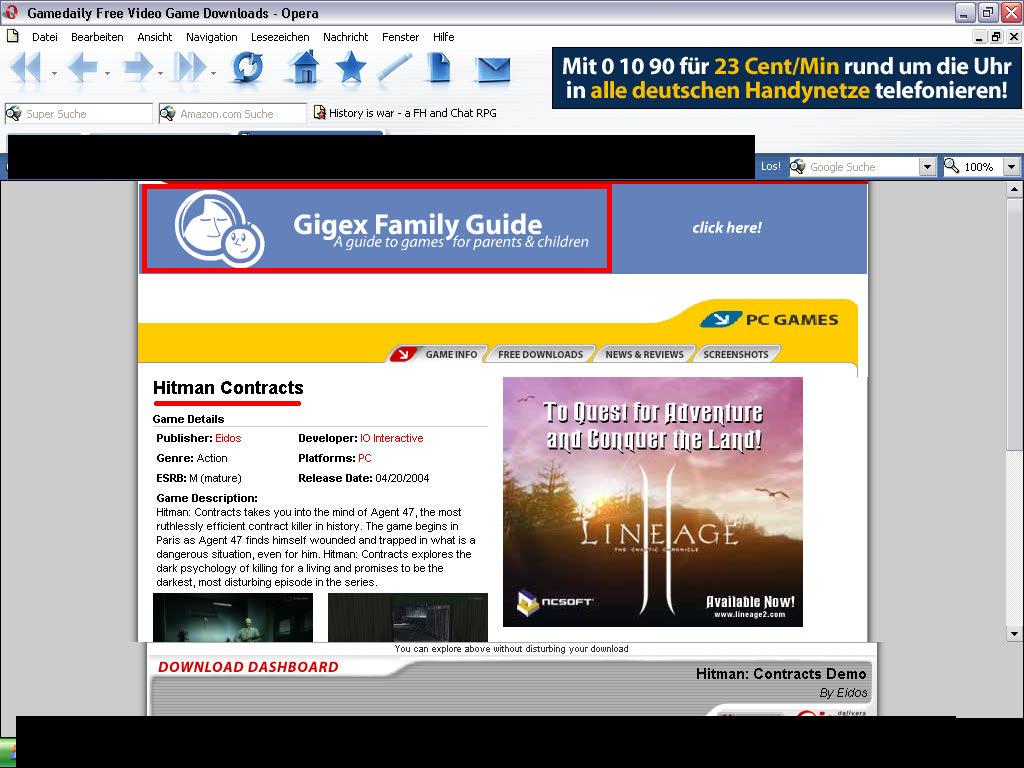Go back with the Back arrow
Screen dimensions: 1024x768
(82, 67)
